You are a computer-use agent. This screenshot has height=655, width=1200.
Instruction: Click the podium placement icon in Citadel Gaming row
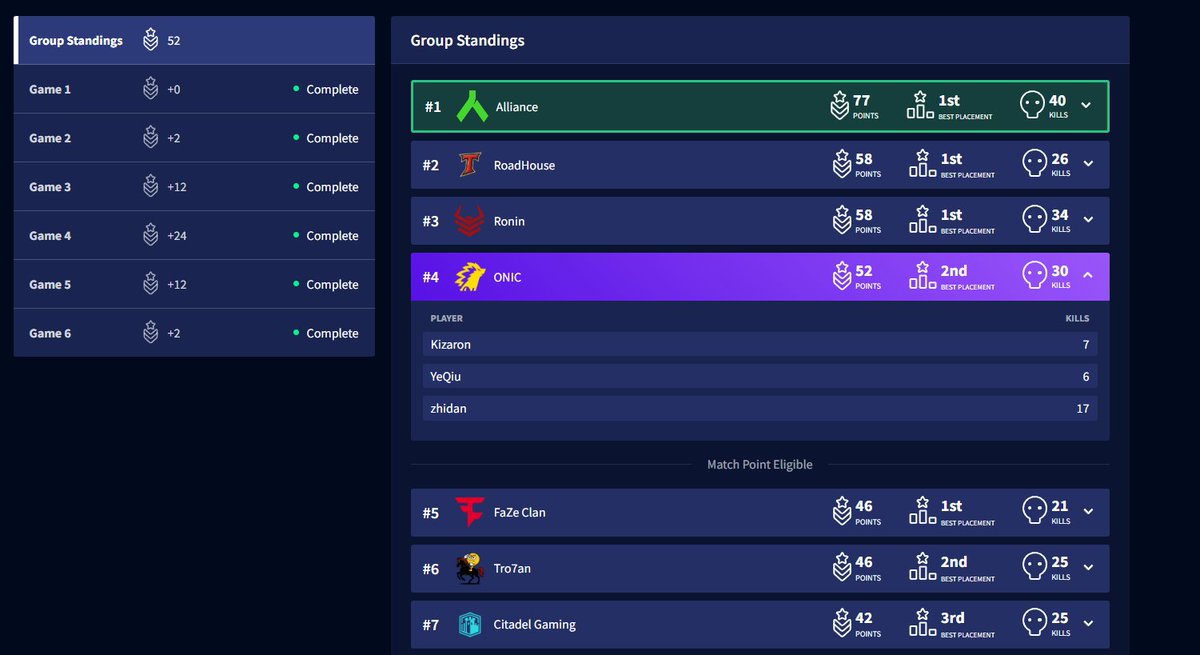tap(922, 623)
